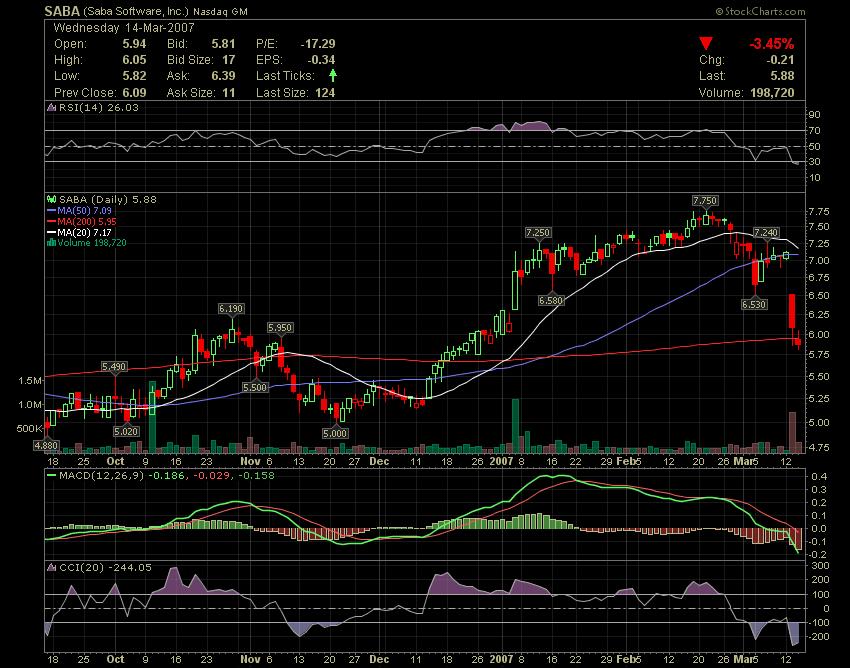
Task: Select the Ask Size value 11
Action: [x=229, y=92]
